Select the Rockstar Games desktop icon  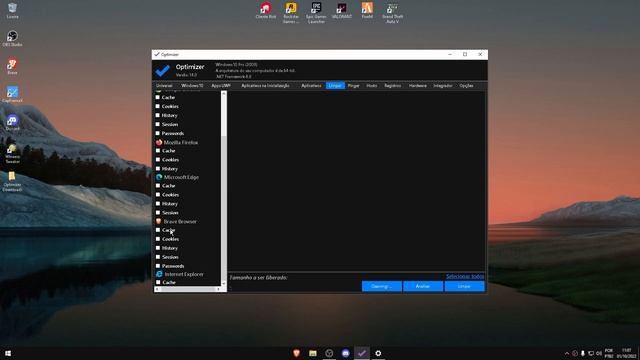pyautogui.click(x=291, y=13)
